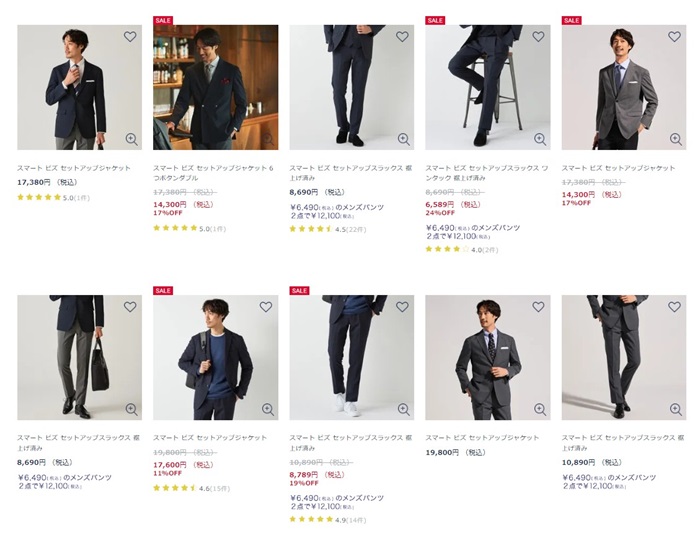This screenshot has height=538, width=700.
Task: Zoom the photo of model seated on stool
Action: pyautogui.click(x=539, y=139)
